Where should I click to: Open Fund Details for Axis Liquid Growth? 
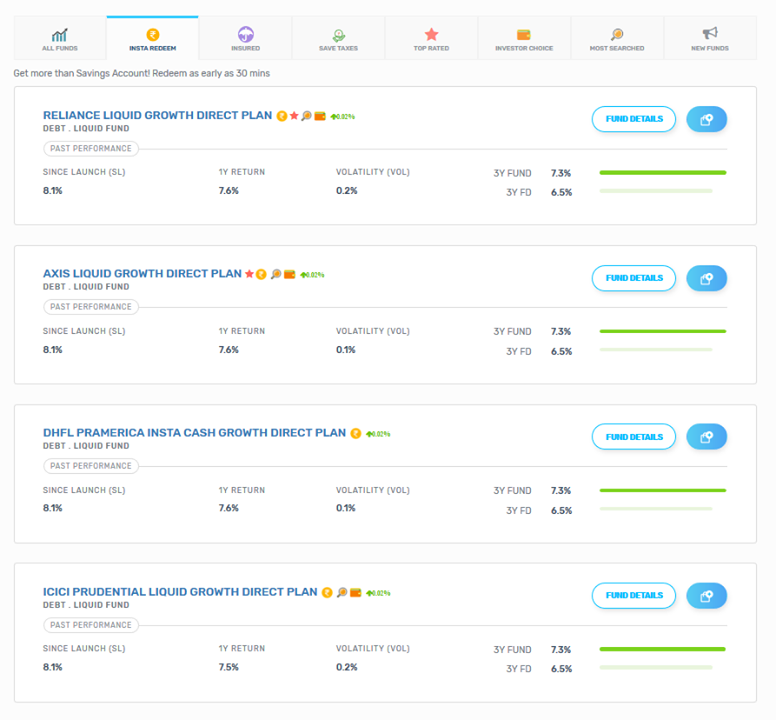(x=634, y=279)
